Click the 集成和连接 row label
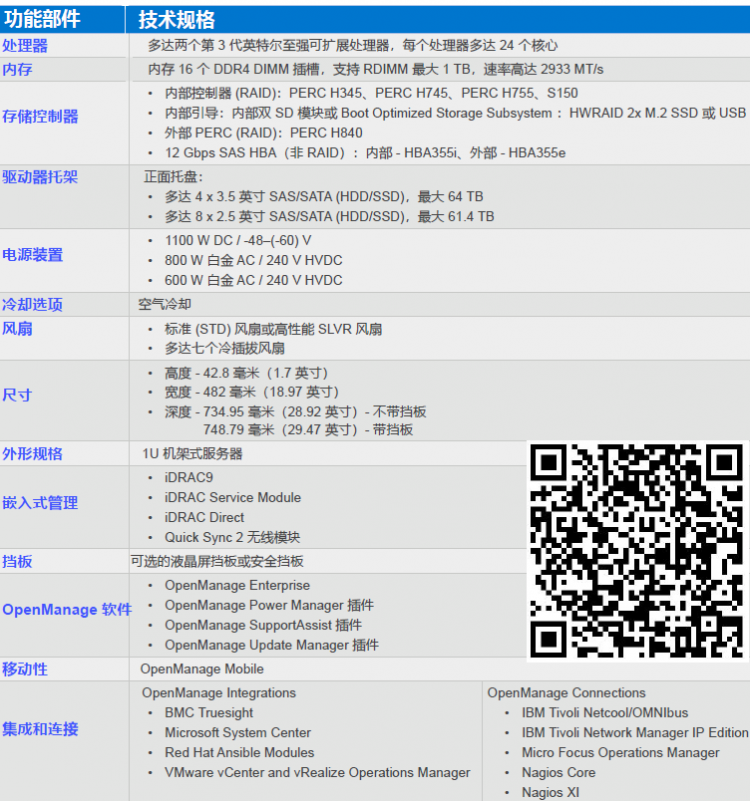Viewport: 750px width, 801px height. (40, 729)
